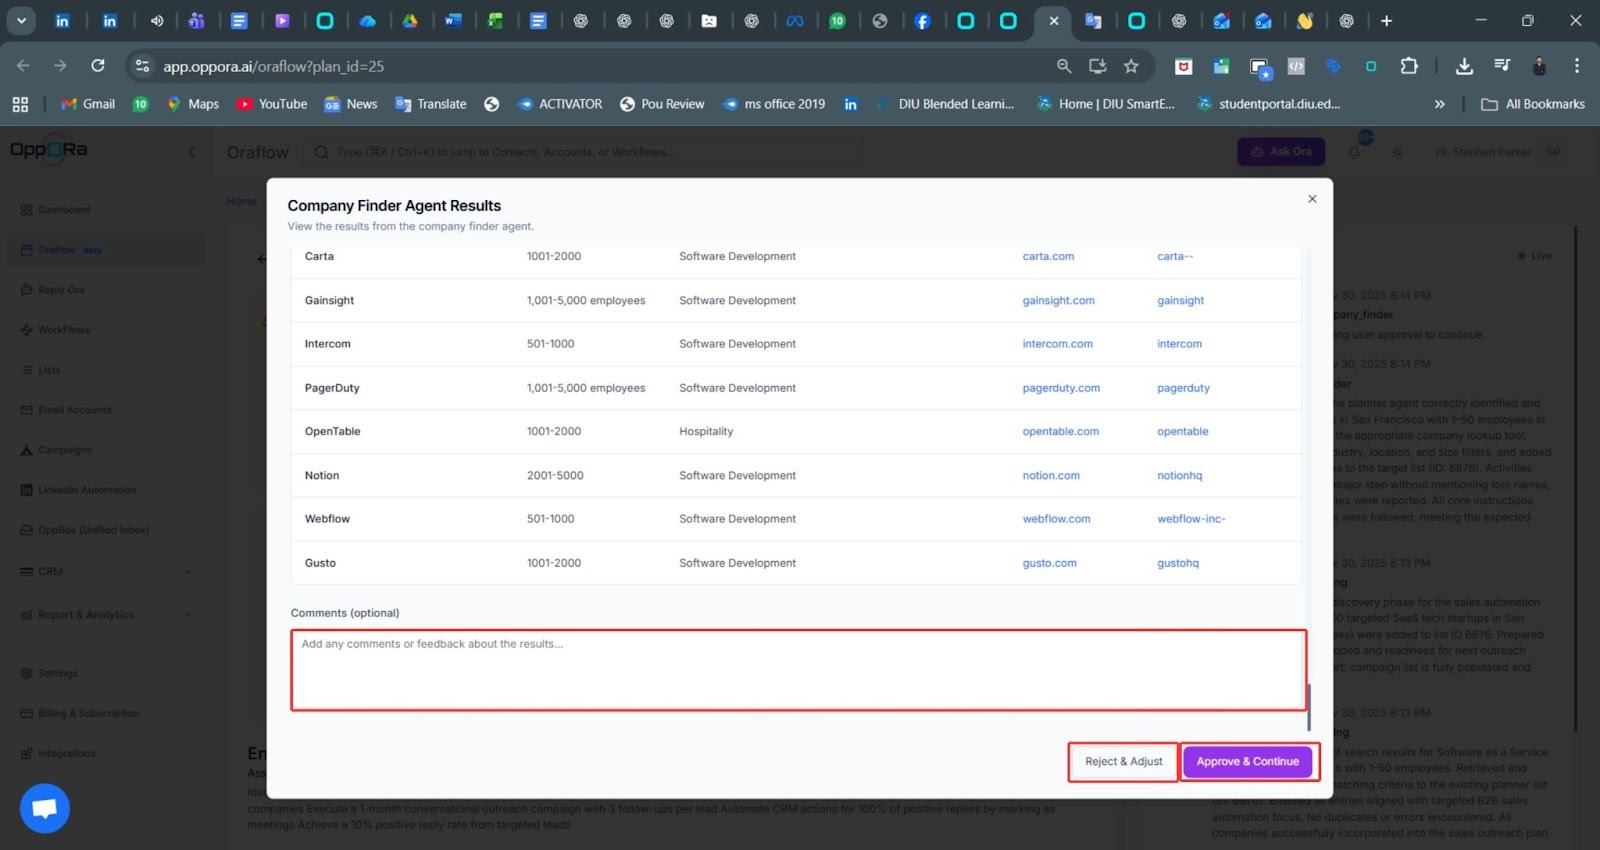Open Chrome three-dot menu
The image size is (1600, 850).
click(x=1577, y=66)
